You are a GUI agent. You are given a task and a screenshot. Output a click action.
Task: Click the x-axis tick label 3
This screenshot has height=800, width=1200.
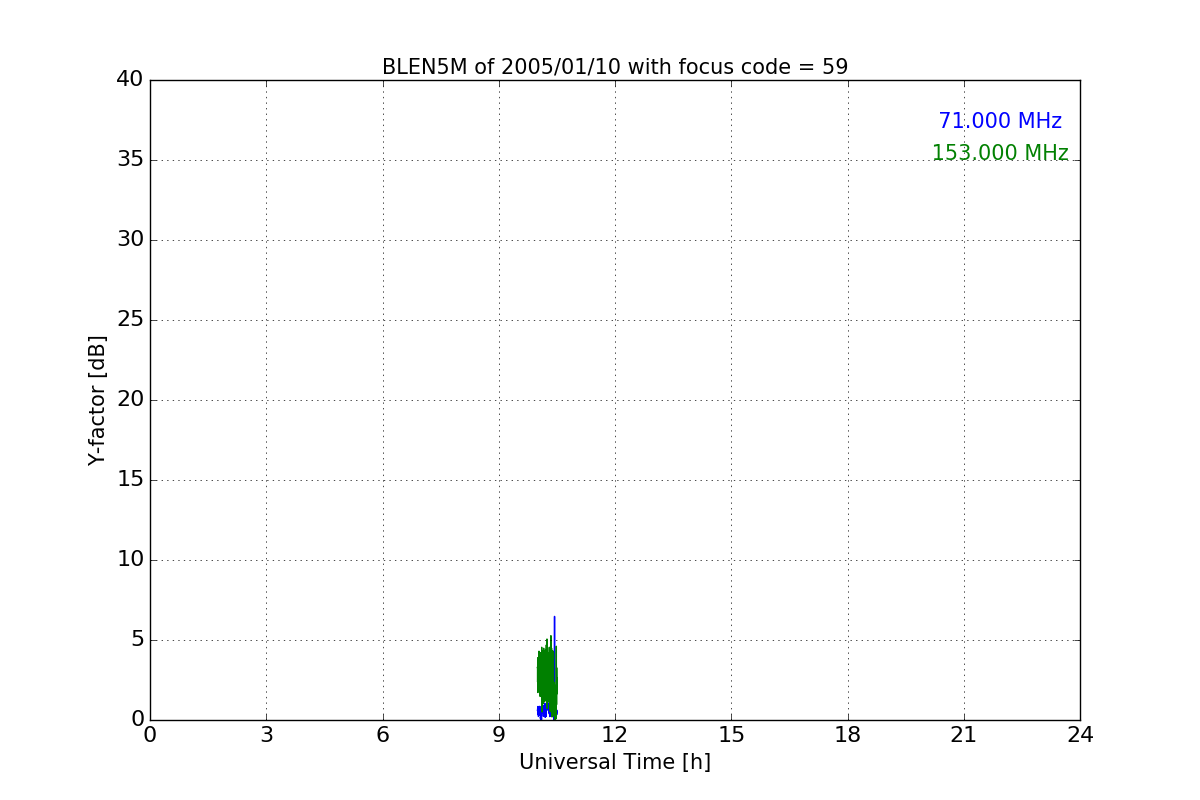[266, 735]
